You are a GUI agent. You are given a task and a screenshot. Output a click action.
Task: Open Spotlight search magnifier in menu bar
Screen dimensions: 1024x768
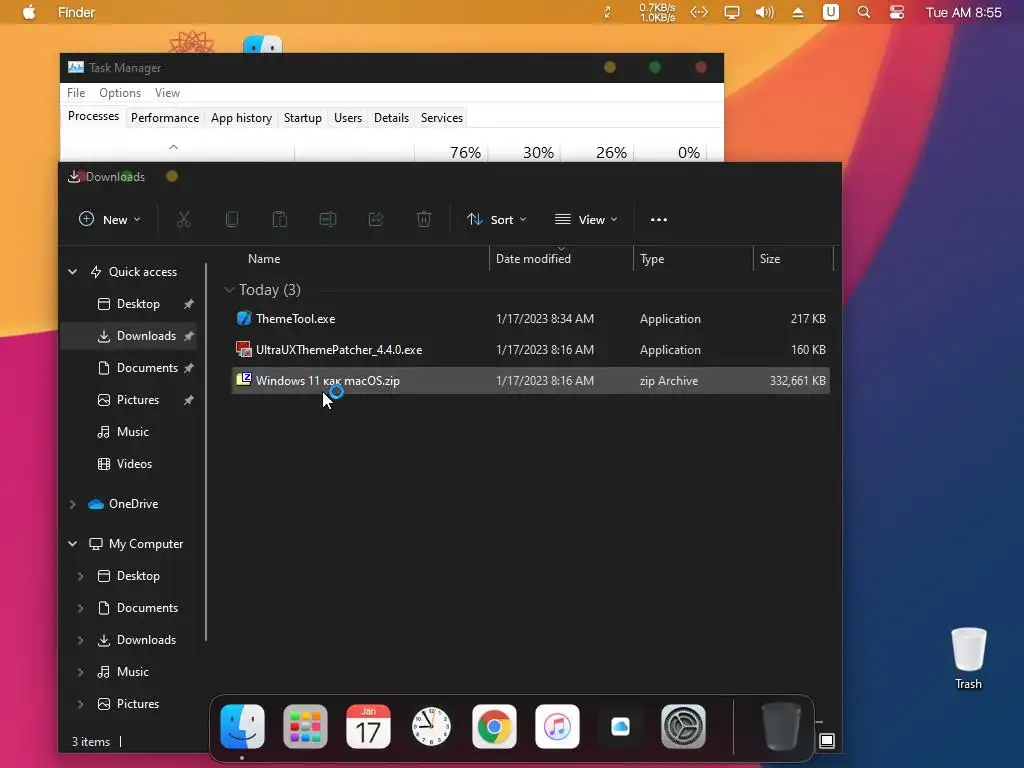[863, 12]
